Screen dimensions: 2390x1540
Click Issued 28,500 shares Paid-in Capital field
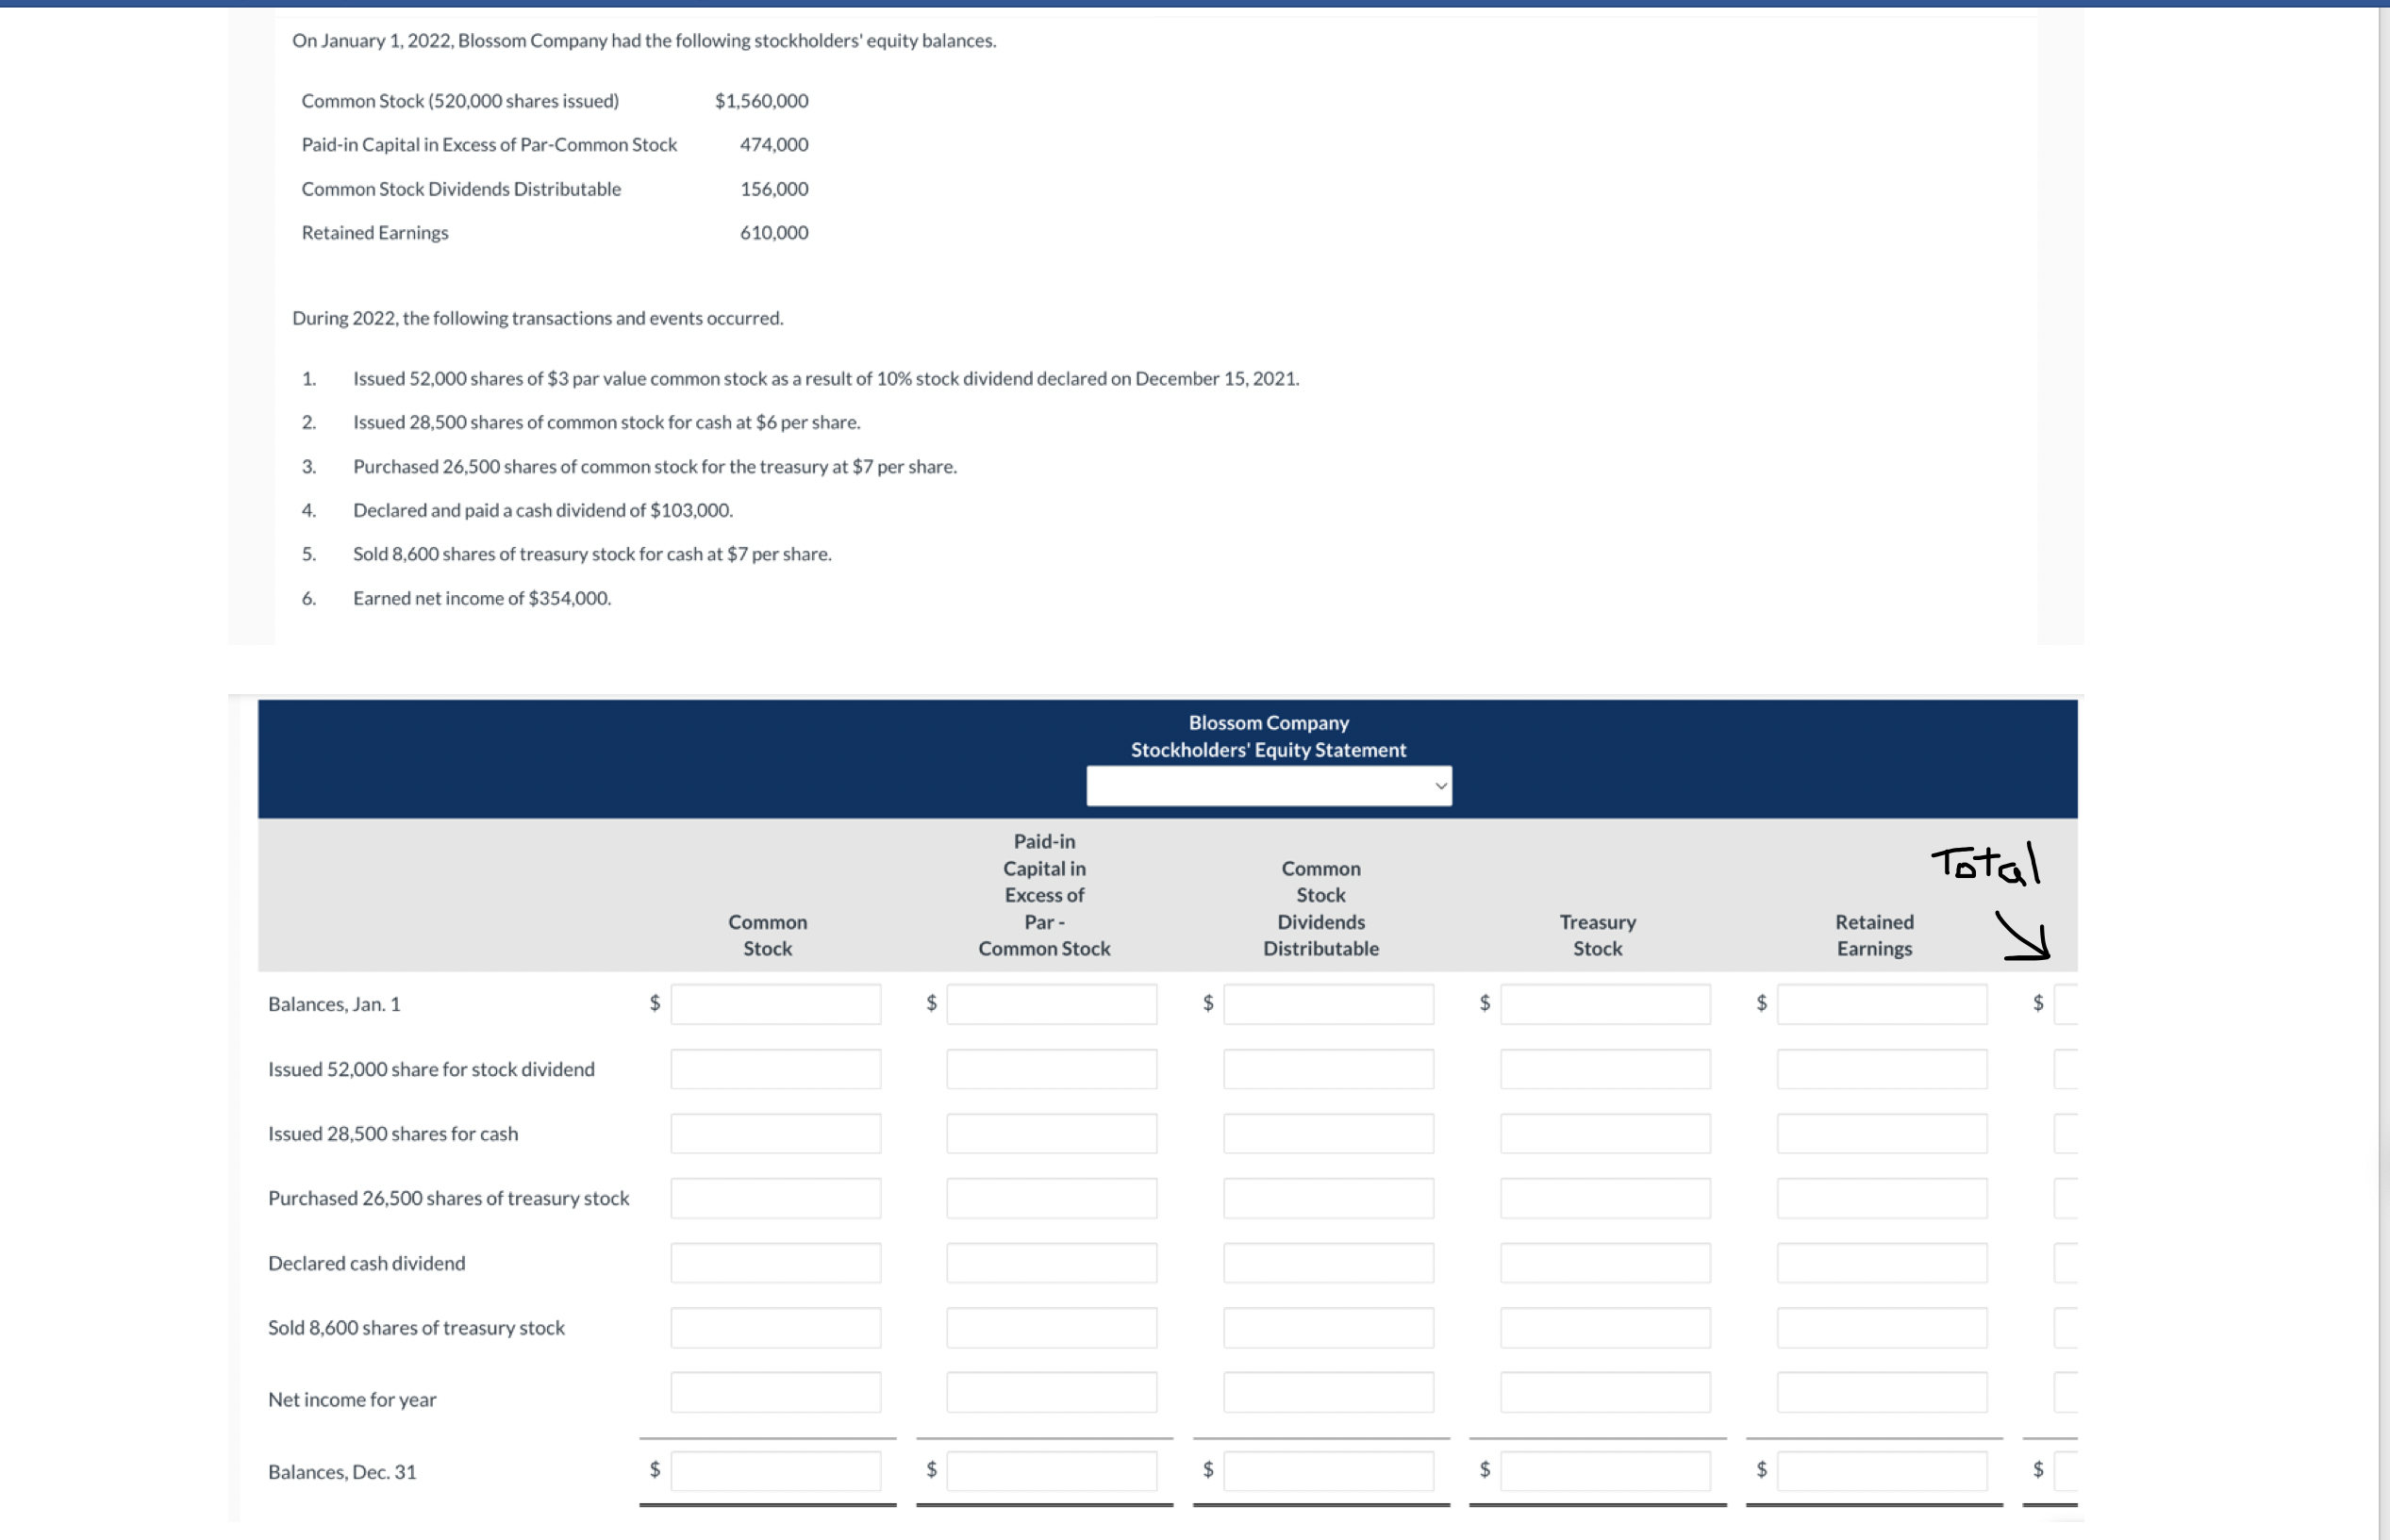(1051, 1133)
